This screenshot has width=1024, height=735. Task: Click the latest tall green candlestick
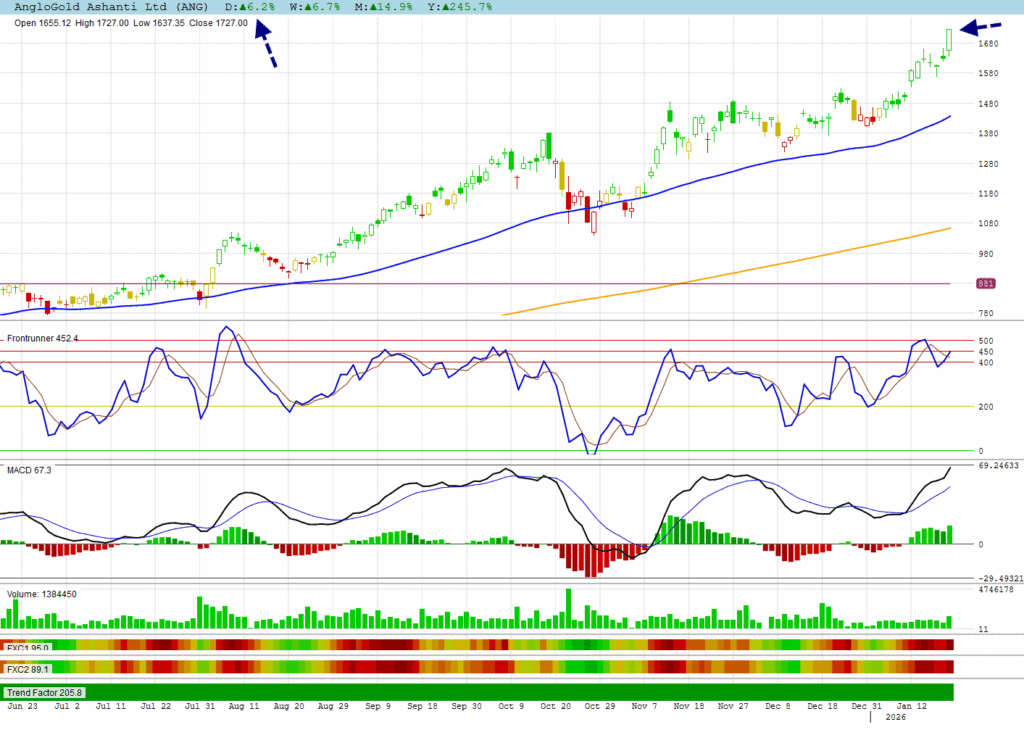(x=948, y=40)
